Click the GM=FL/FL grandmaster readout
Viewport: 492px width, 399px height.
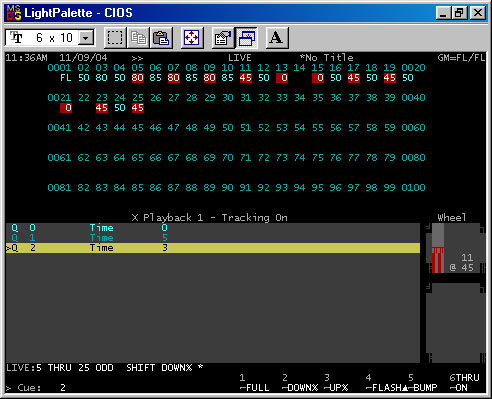coord(461,58)
